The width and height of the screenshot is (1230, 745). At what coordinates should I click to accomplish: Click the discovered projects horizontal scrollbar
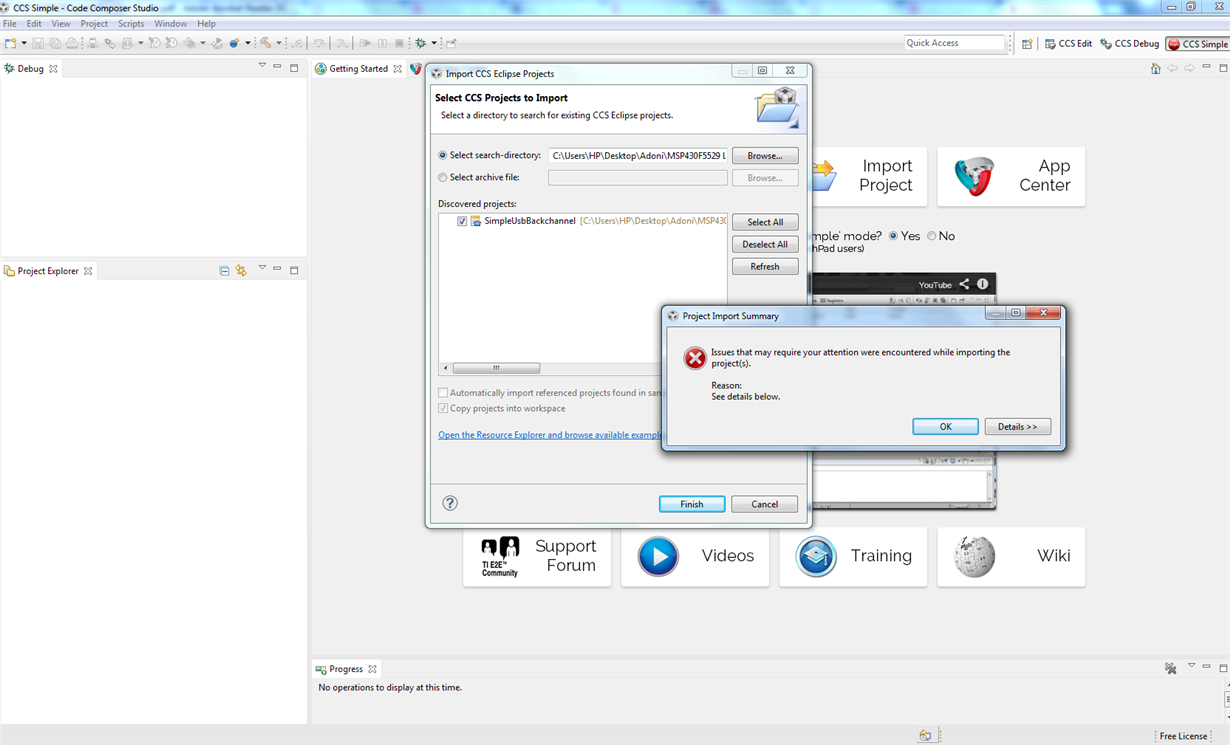pos(496,368)
